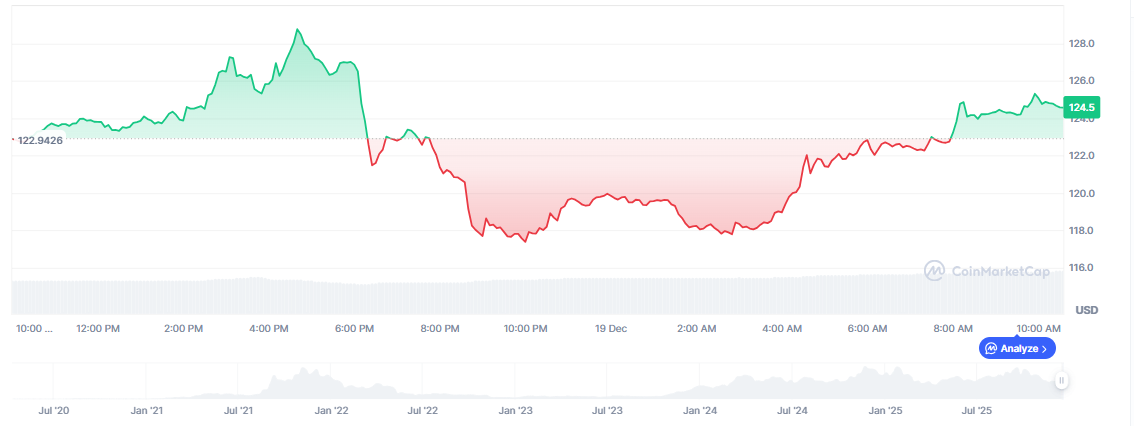Screen dimensions: 1134x426
Task: Click the sparkle icon in Analyze button
Action: [x=992, y=349]
